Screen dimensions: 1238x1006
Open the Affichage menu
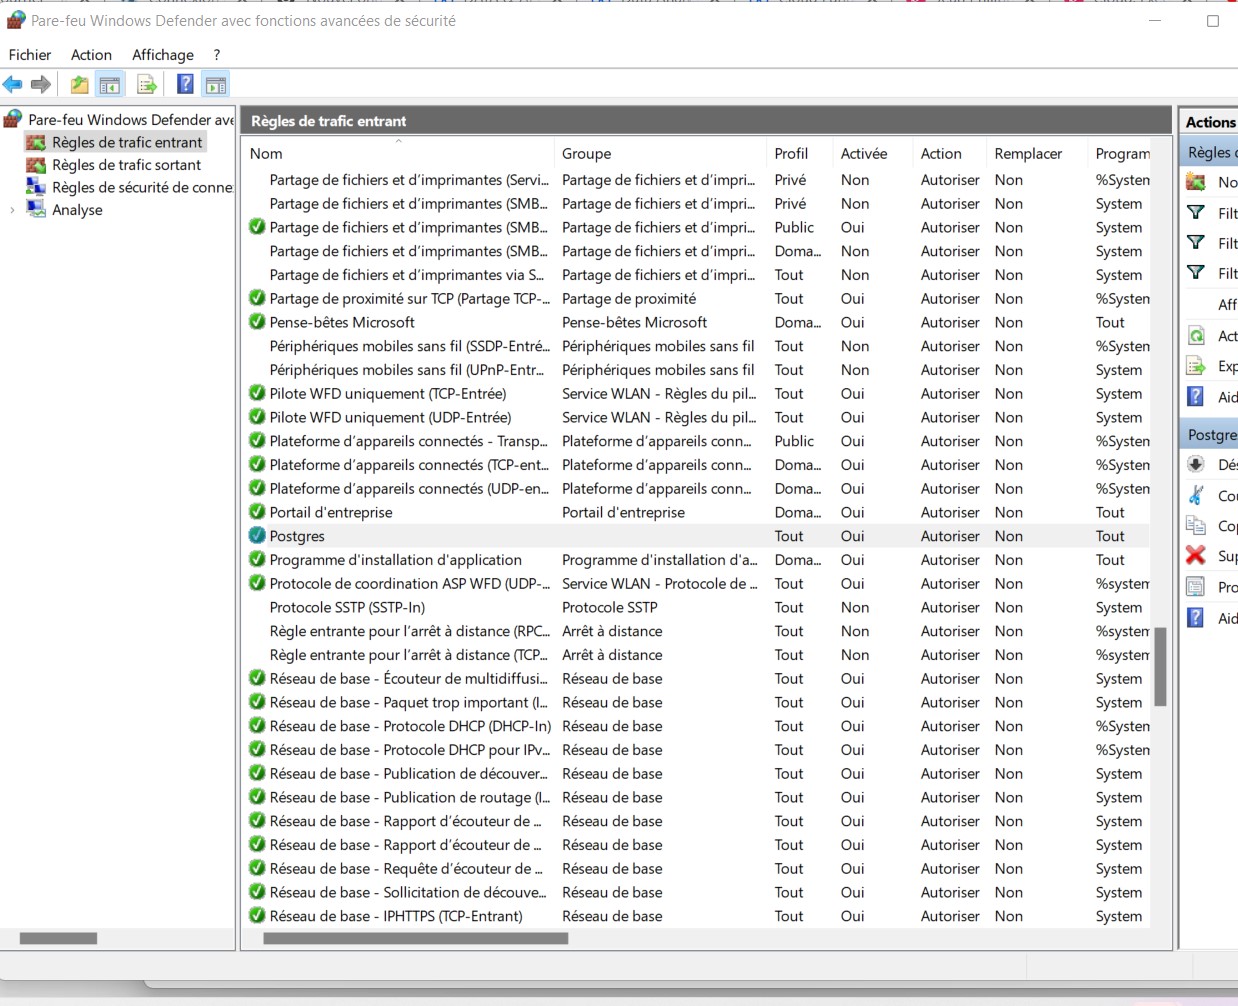163,55
